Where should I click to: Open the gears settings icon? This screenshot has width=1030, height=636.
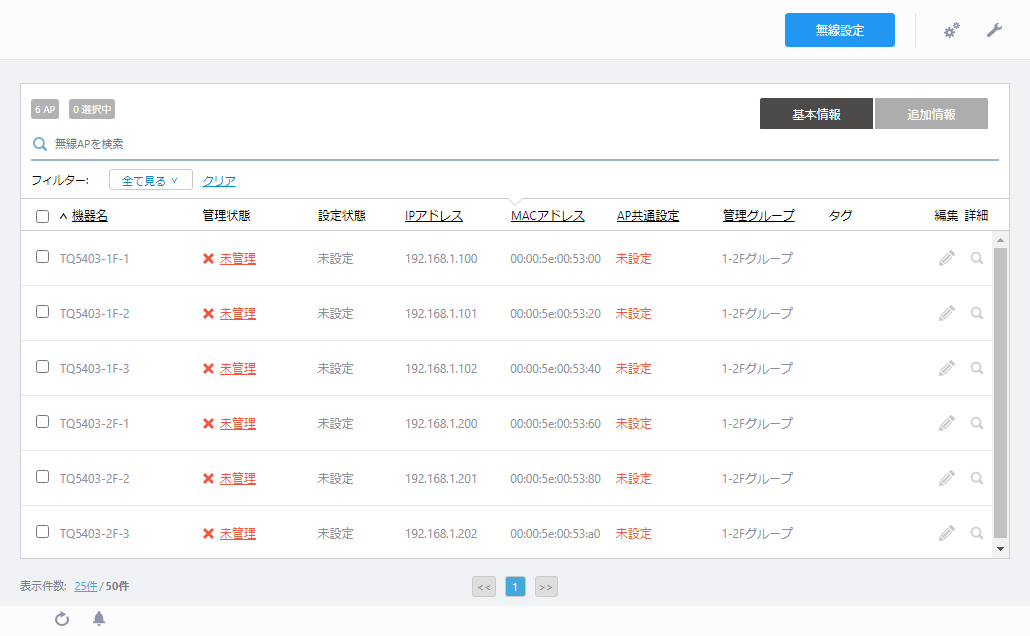[x=951, y=30]
